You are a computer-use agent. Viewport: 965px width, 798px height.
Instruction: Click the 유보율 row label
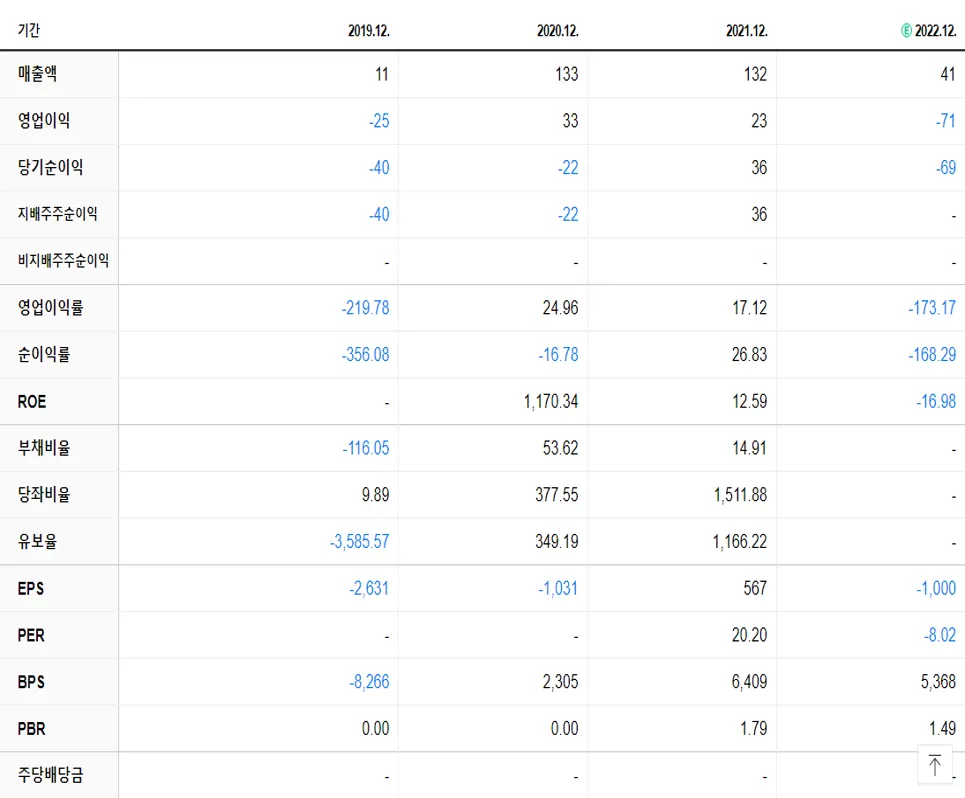(x=36, y=541)
